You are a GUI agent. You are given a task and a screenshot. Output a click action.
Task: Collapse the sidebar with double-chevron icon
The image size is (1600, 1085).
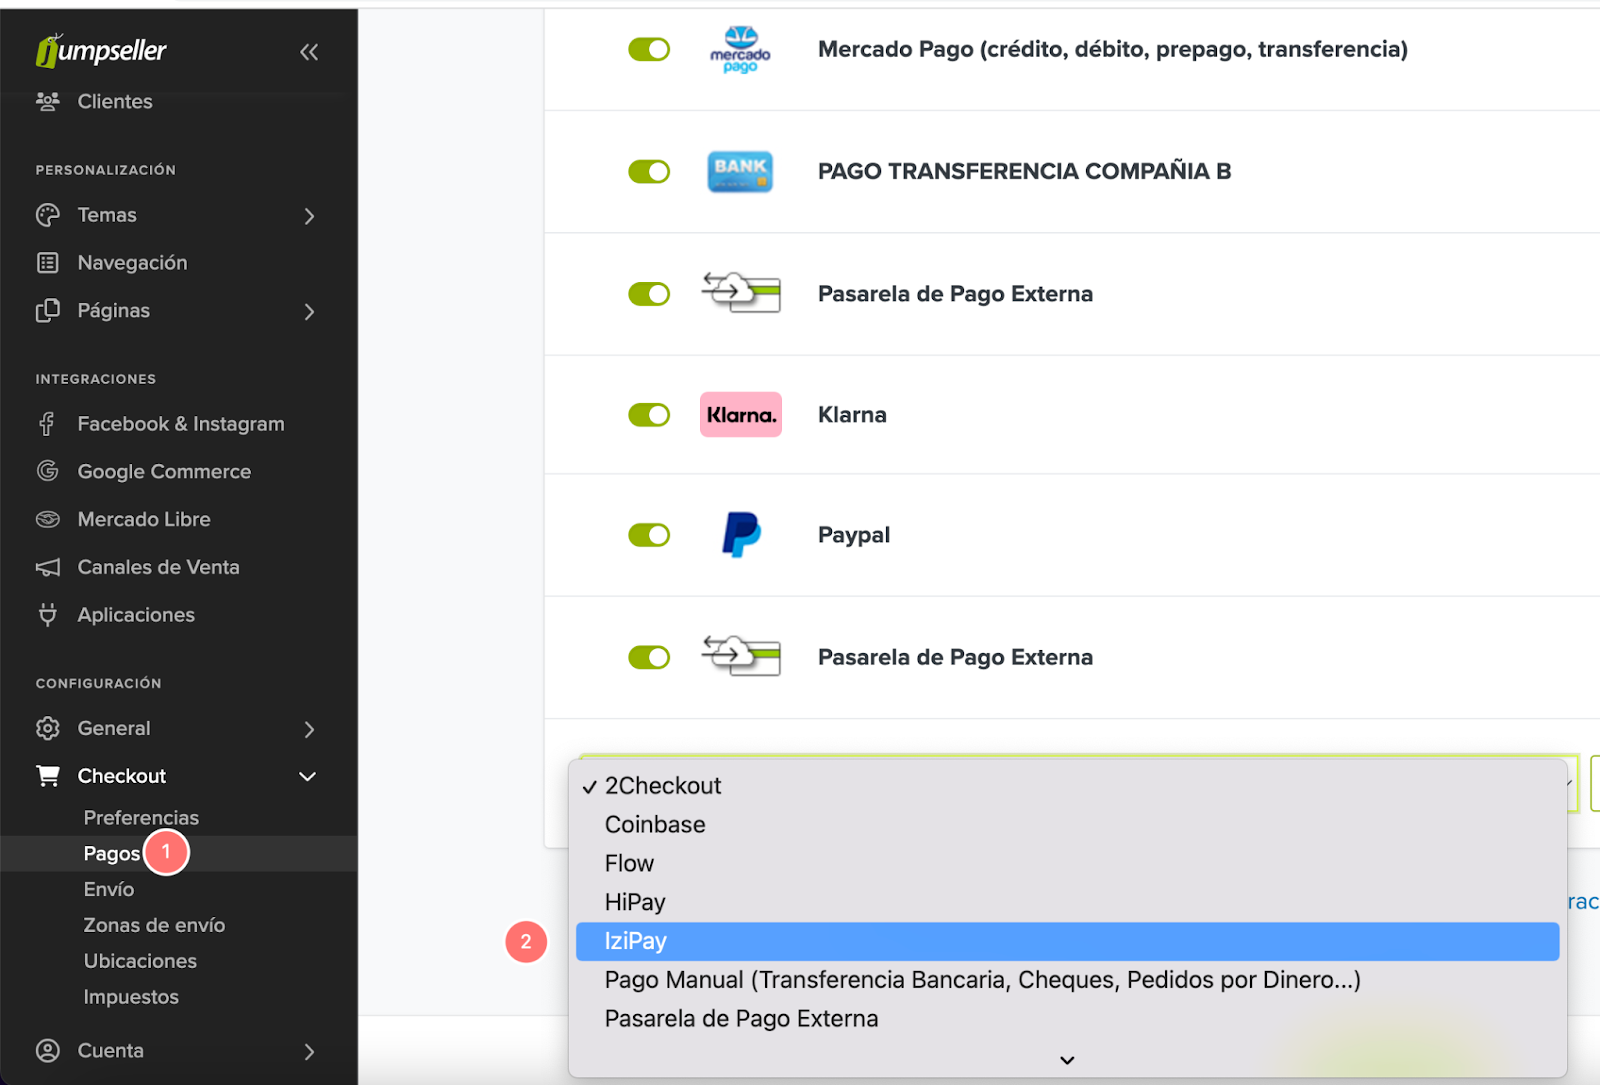309,52
